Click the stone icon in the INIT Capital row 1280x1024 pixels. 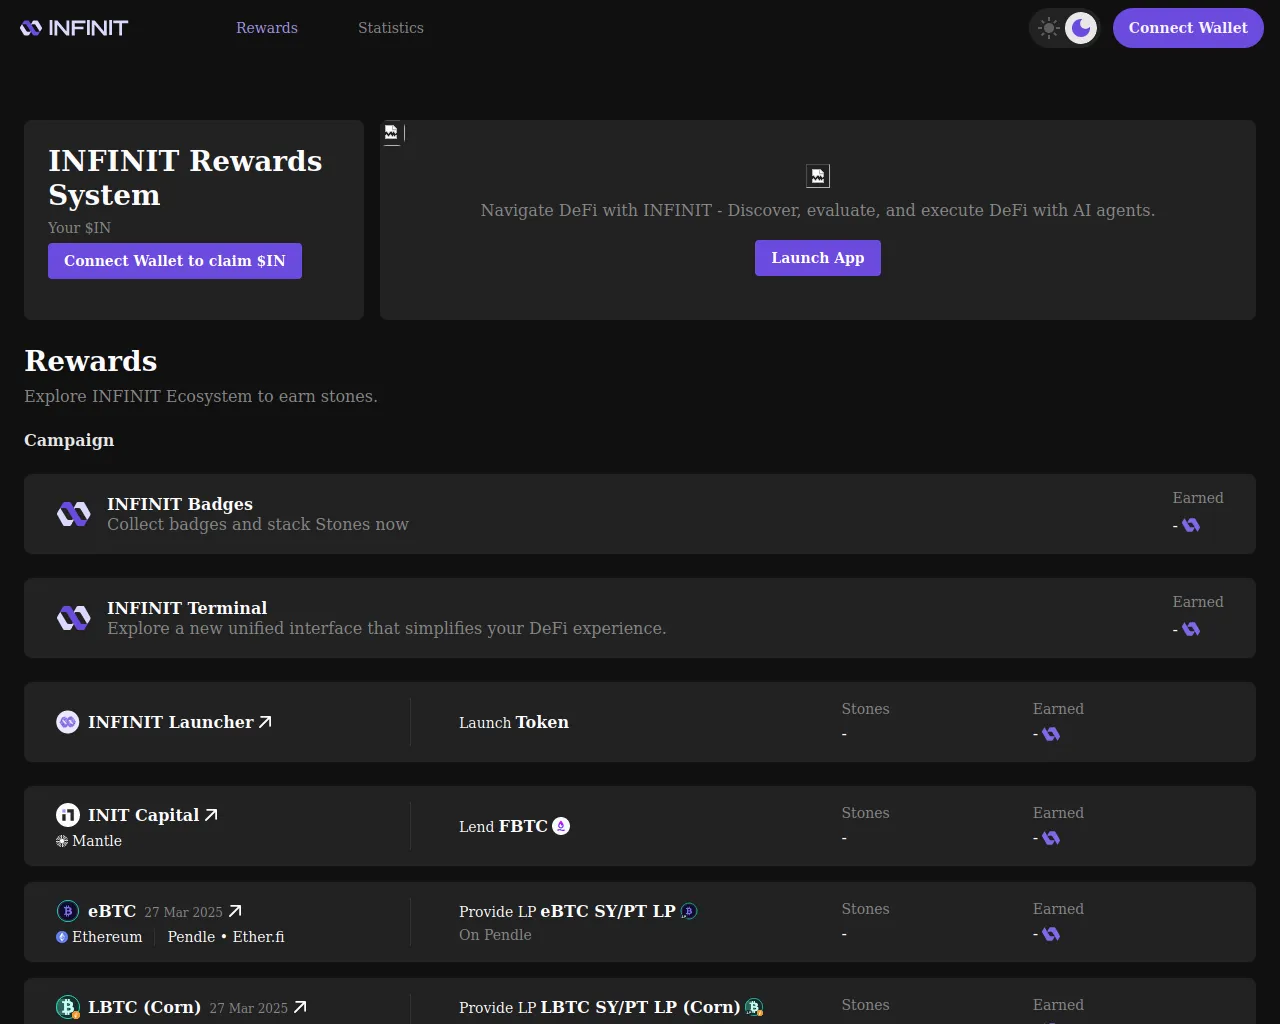coord(1051,838)
